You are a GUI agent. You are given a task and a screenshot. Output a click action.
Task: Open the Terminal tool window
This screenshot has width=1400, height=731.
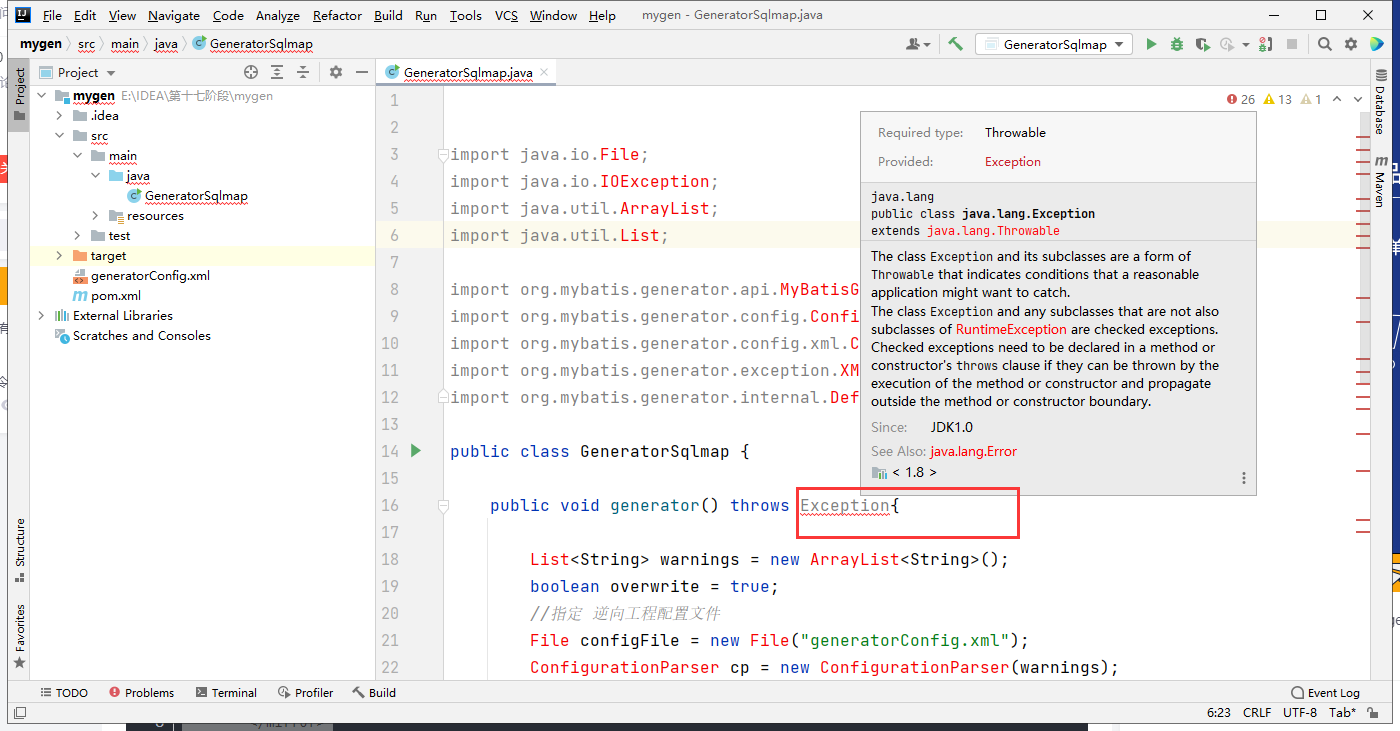pyautogui.click(x=226, y=692)
